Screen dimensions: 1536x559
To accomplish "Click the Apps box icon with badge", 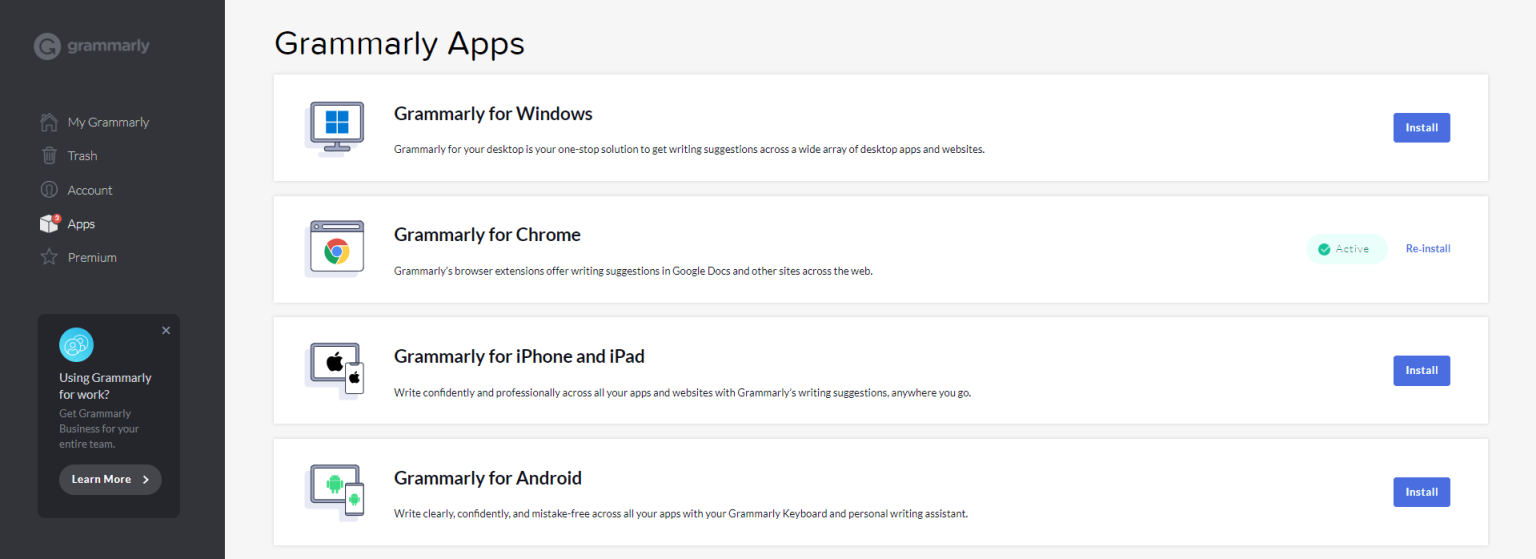I will click(49, 224).
